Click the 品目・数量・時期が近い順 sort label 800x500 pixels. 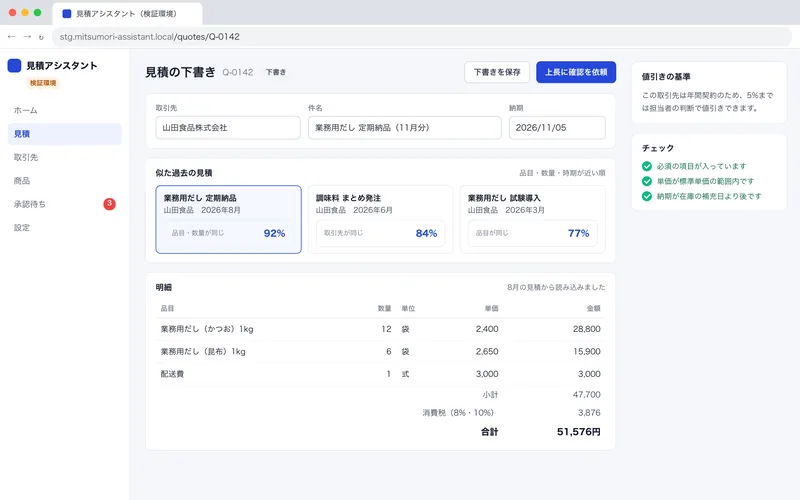[x=562, y=173]
